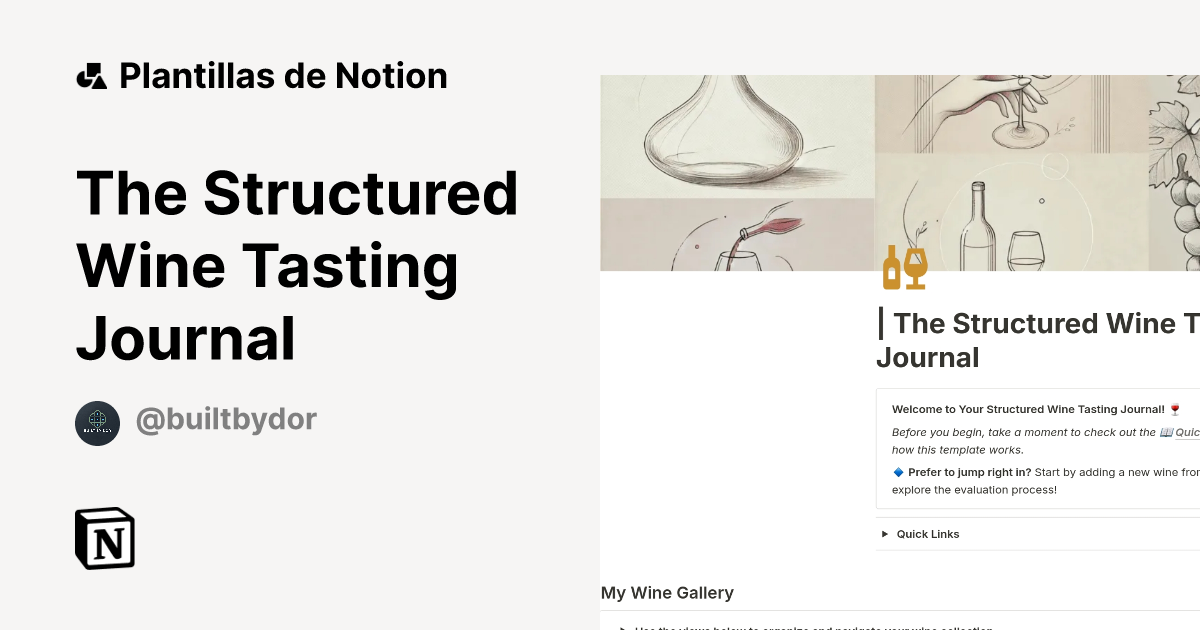Collapse the Quick Links disclosure triangle

(884, 534)
